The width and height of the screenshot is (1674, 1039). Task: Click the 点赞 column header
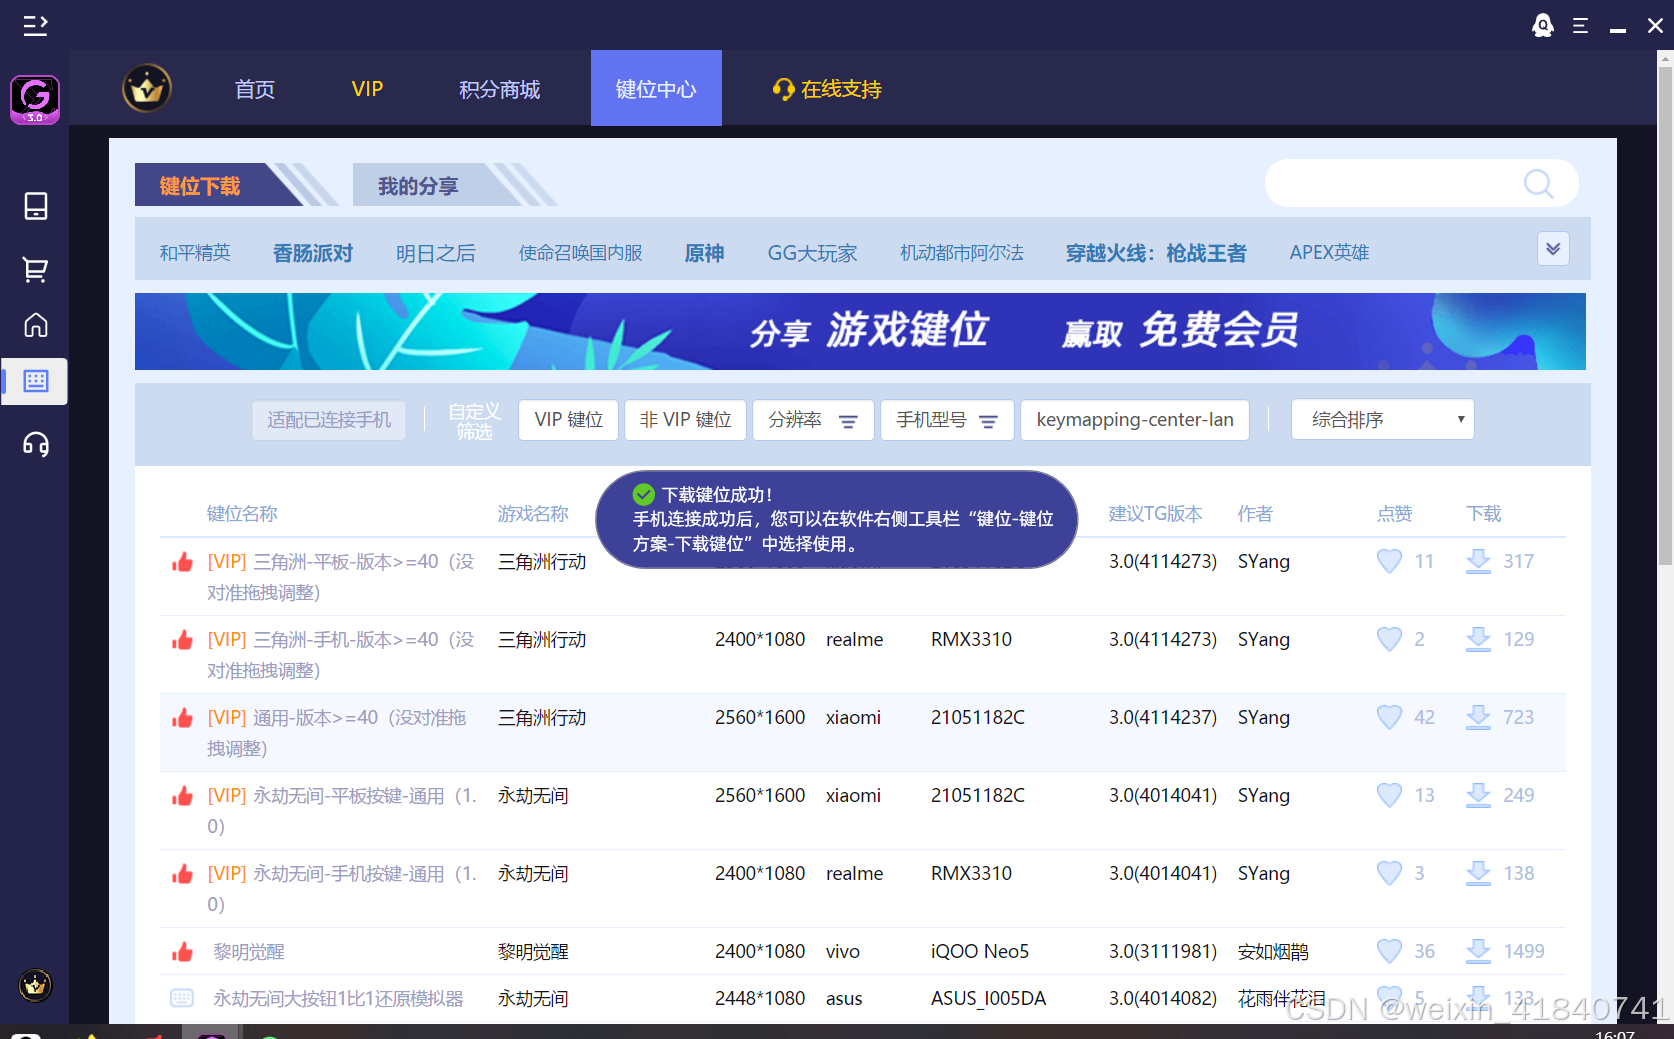coord(1394,514)
